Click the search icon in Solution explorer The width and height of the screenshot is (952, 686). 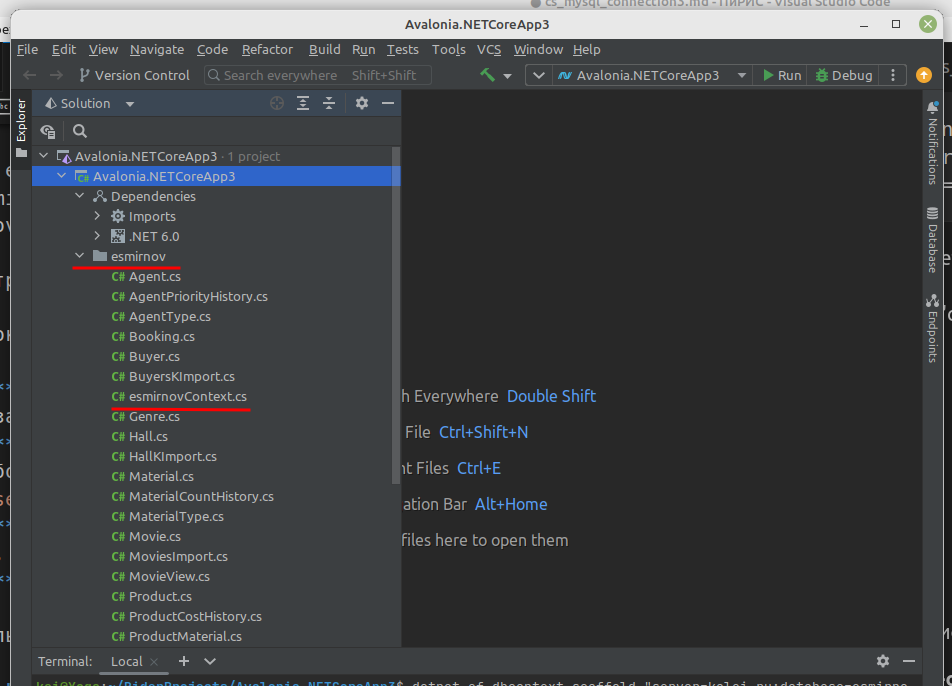click(80, 131)
